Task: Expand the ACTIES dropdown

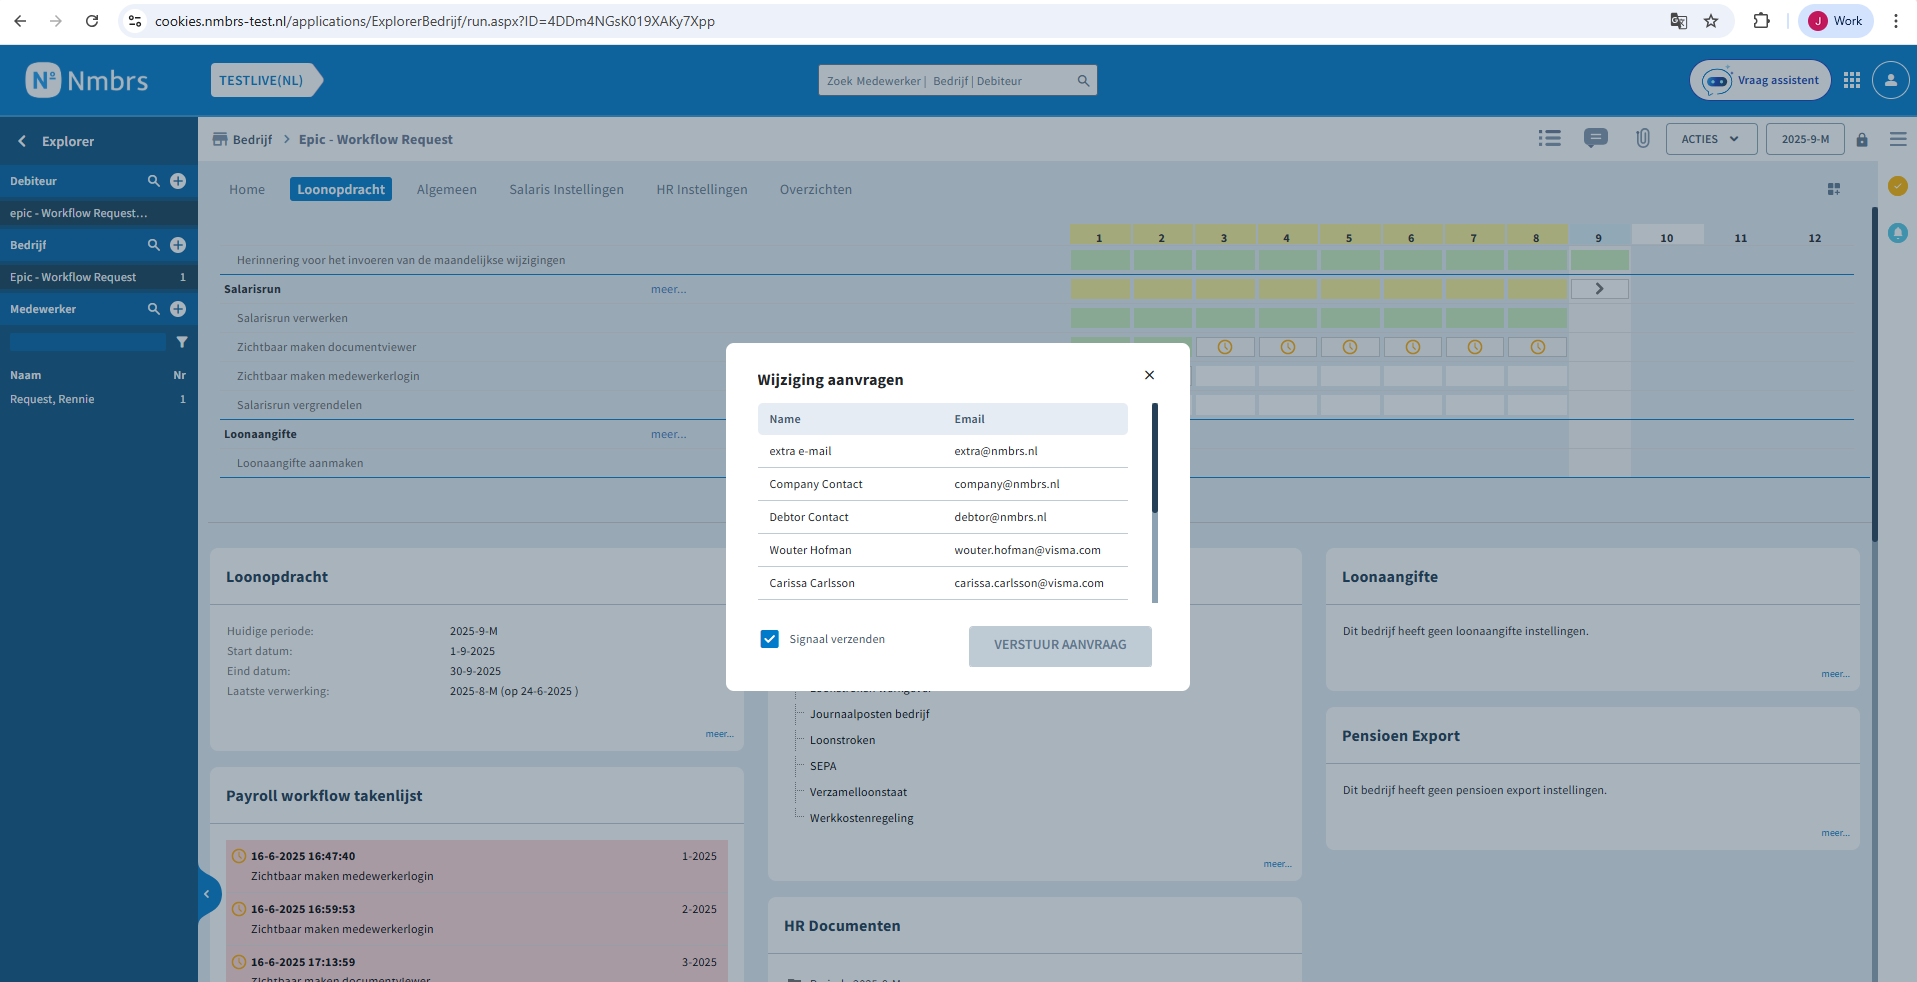Action: 1711,139
